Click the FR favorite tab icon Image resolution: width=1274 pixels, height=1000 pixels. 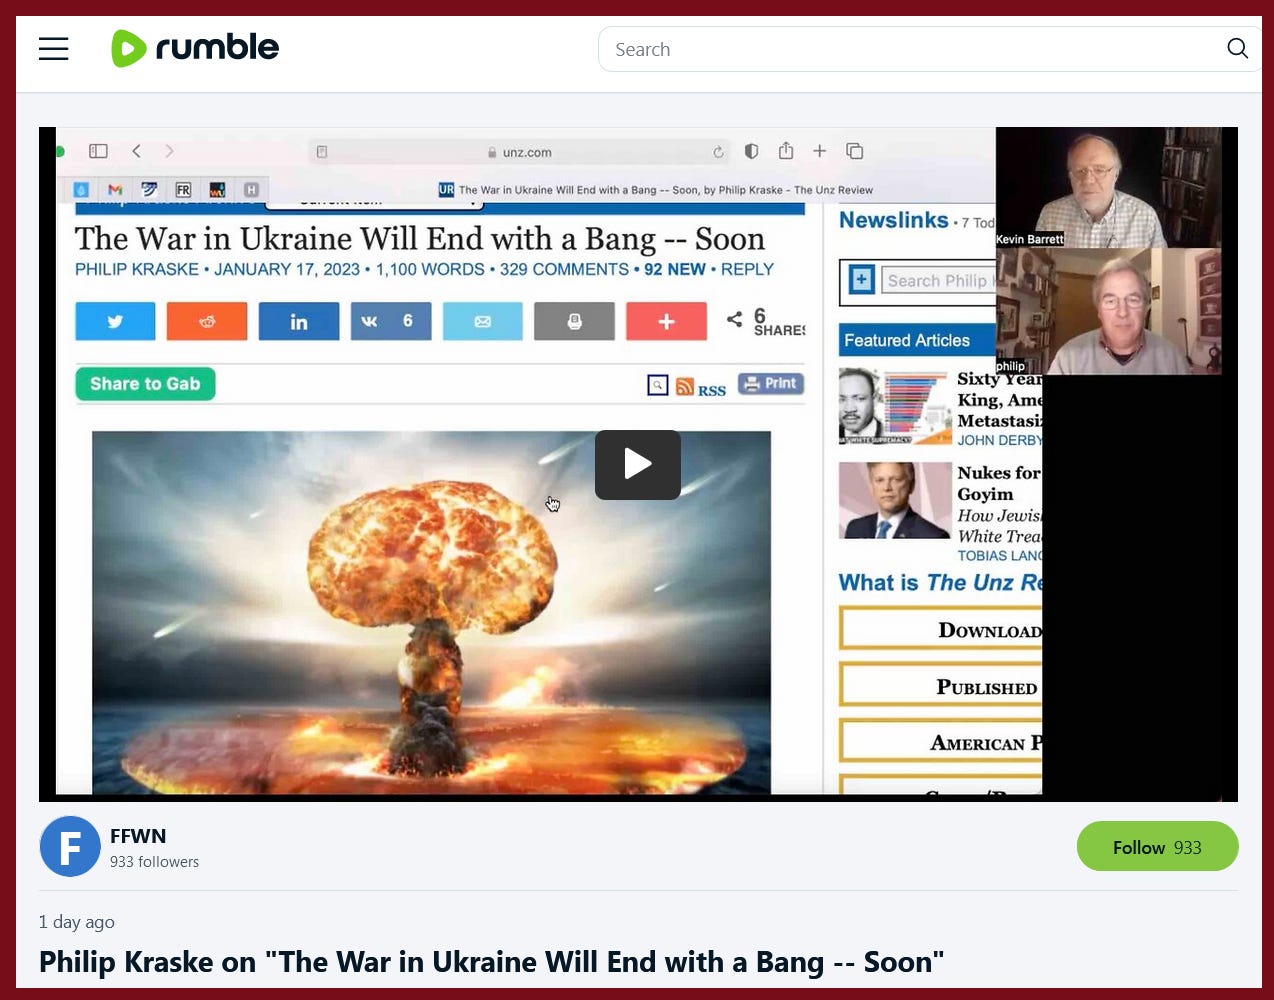pos(183,189)
